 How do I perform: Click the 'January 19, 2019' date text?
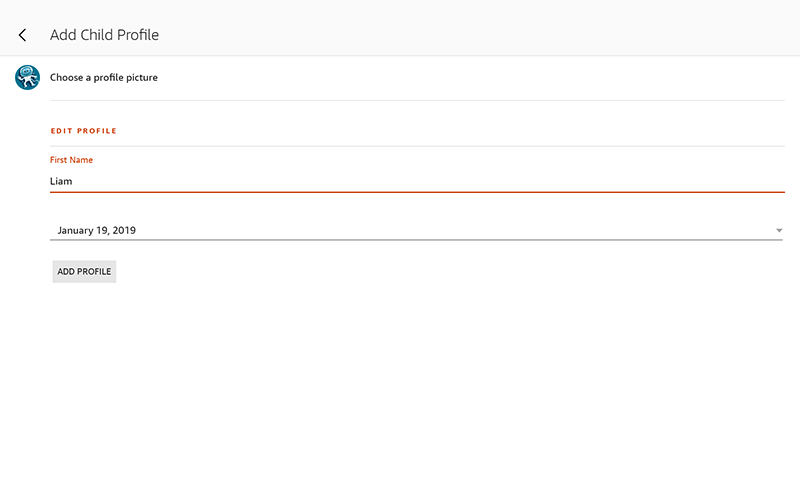pyautogui.click(x=96, y=230)
